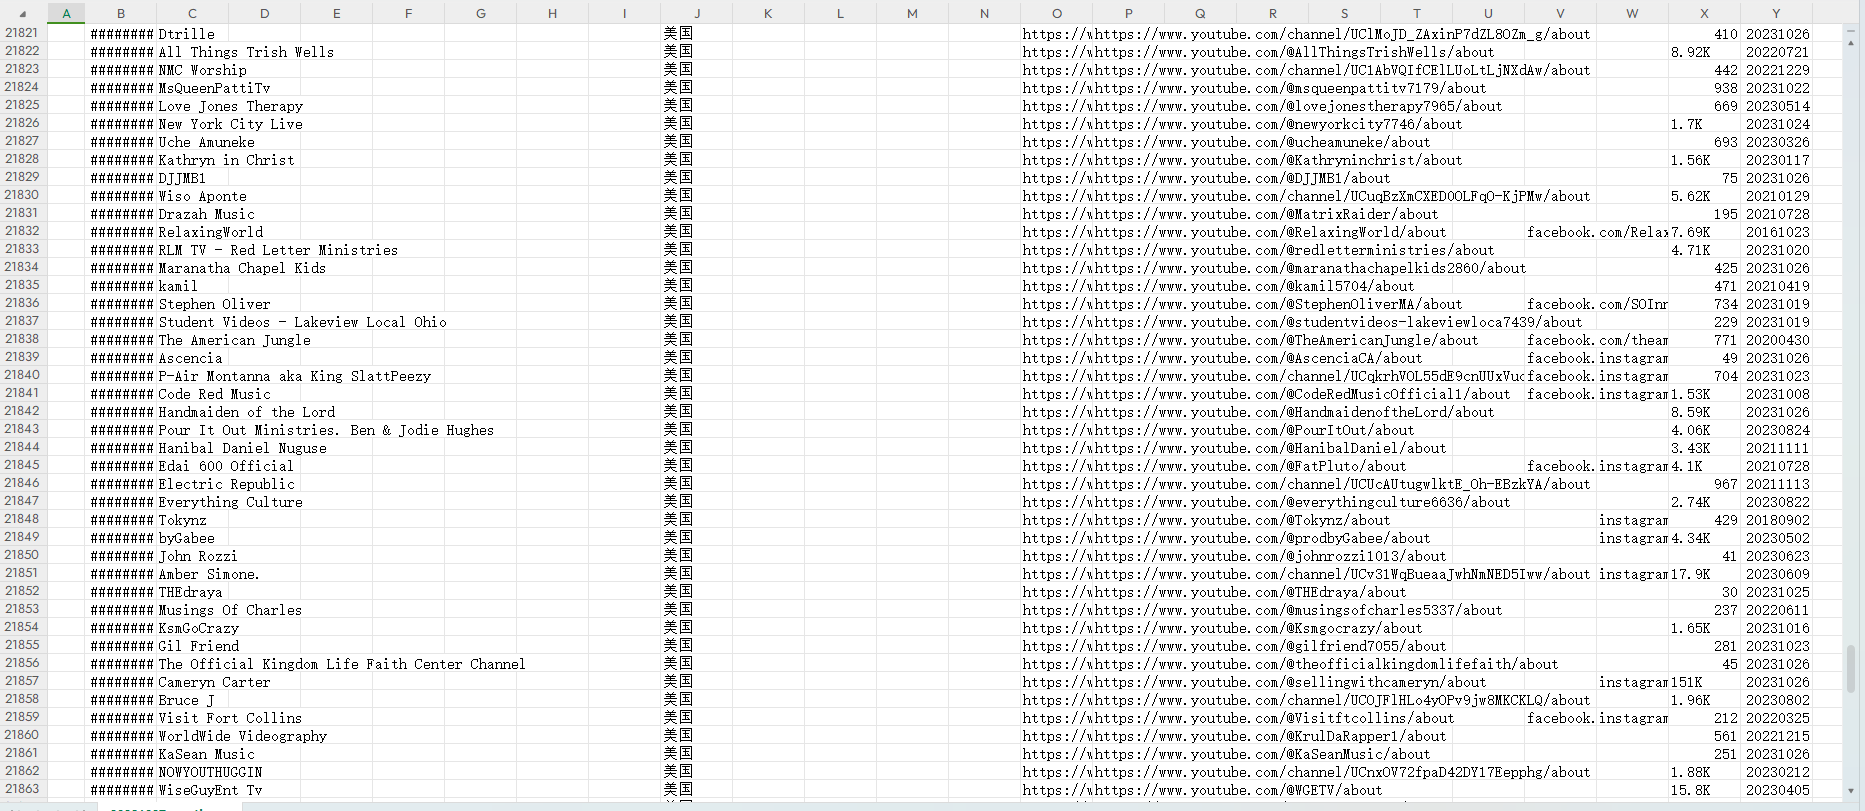Image resolution: width=1865 pixels, height=811 pixels.
Task: Click cell 'Everything Culture'
Action: [231, 502]
